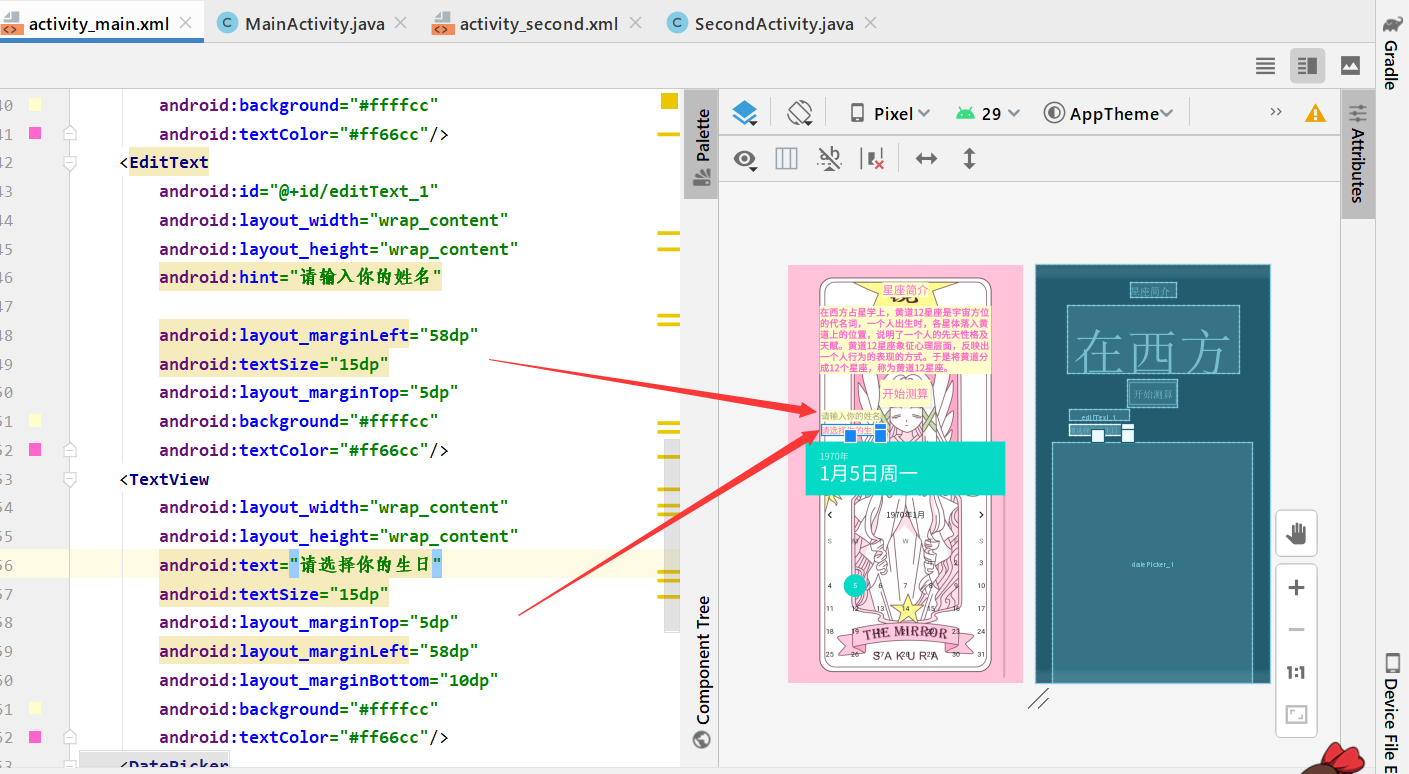Open the Design Surface layers selector
The width and height of the screenshot is (1409, 774).
tap(745, 113)
